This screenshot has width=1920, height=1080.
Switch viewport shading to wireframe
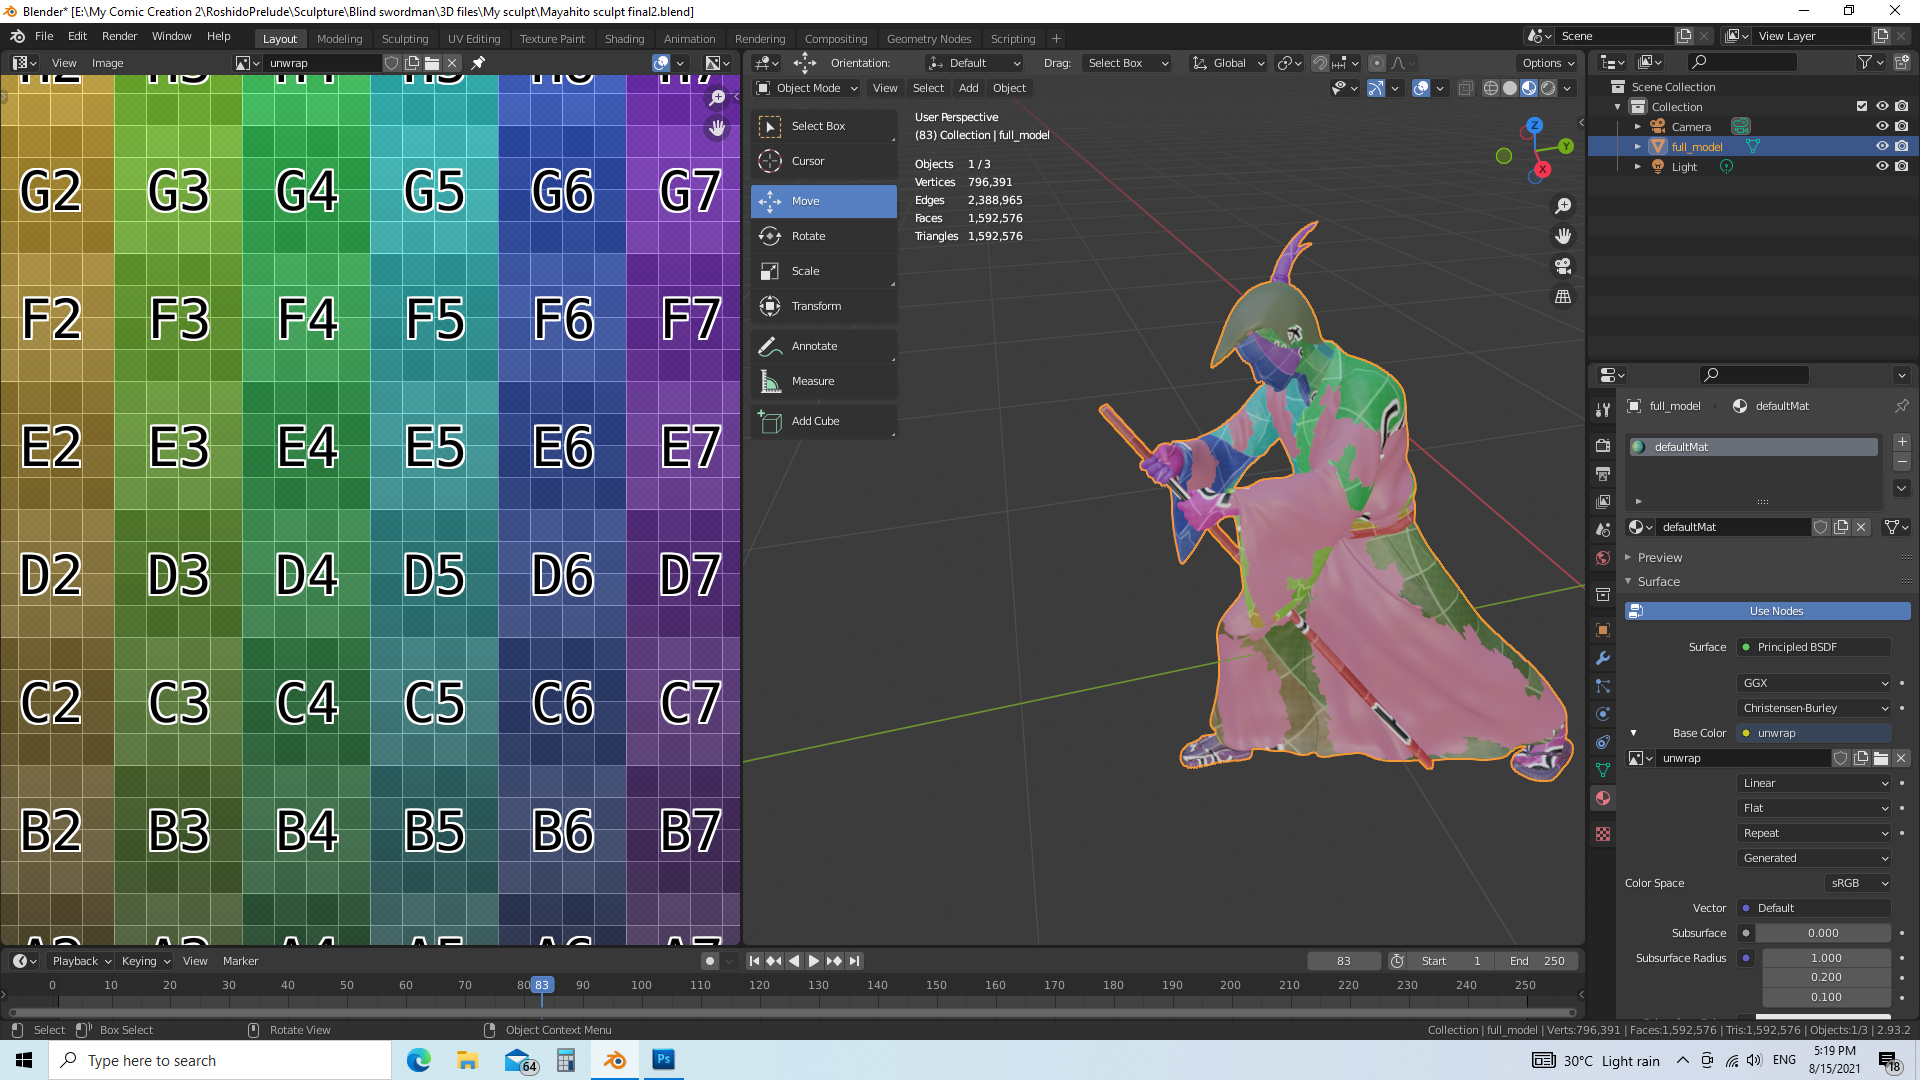pyautogui.click(x=1491, y=88)
